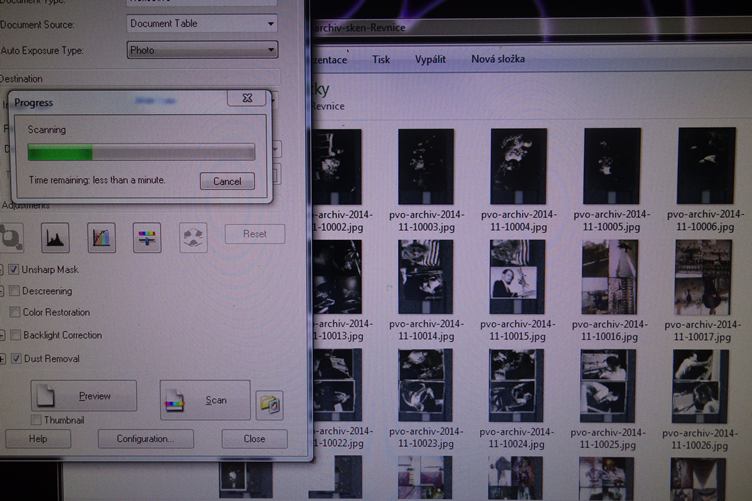This screenshot has width=752, height=501.
Task: Cancel the scanning progress
Action: (x=227, y=181)
